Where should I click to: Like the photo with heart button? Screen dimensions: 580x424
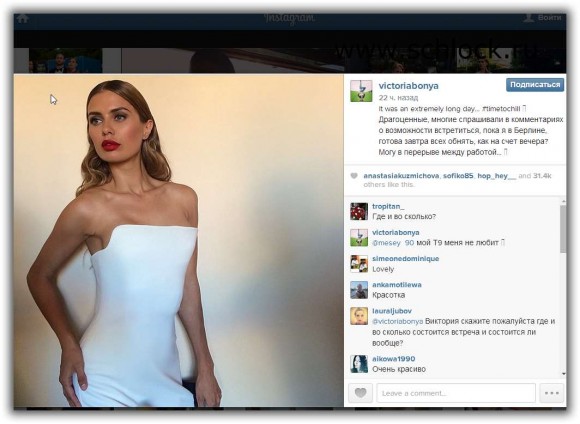click(361, 393)
